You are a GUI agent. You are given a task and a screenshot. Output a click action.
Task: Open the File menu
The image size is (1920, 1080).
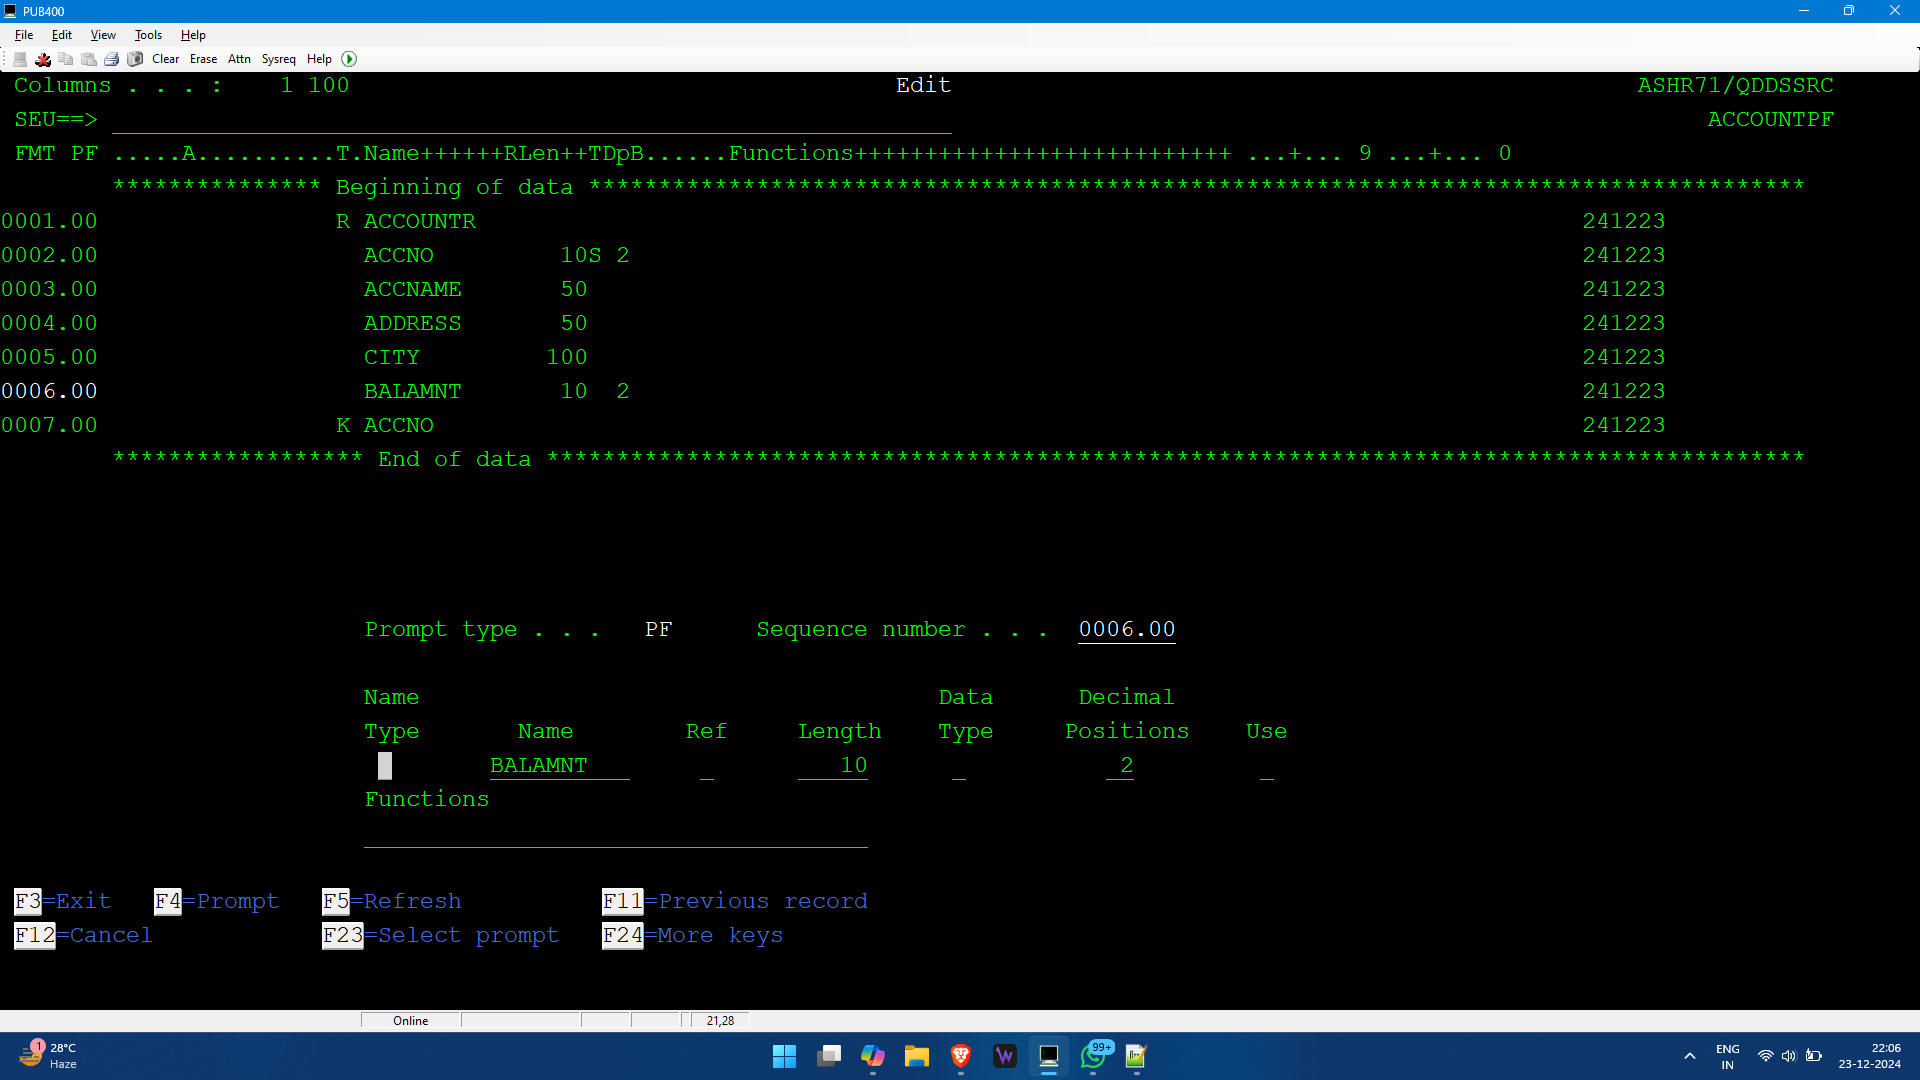click(22, 34)
